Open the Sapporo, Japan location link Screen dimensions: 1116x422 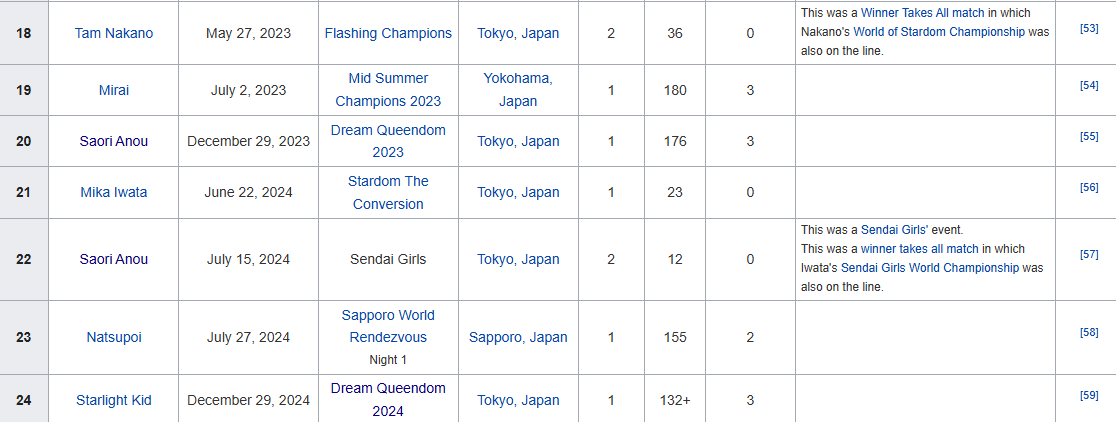tap(518, 337)
